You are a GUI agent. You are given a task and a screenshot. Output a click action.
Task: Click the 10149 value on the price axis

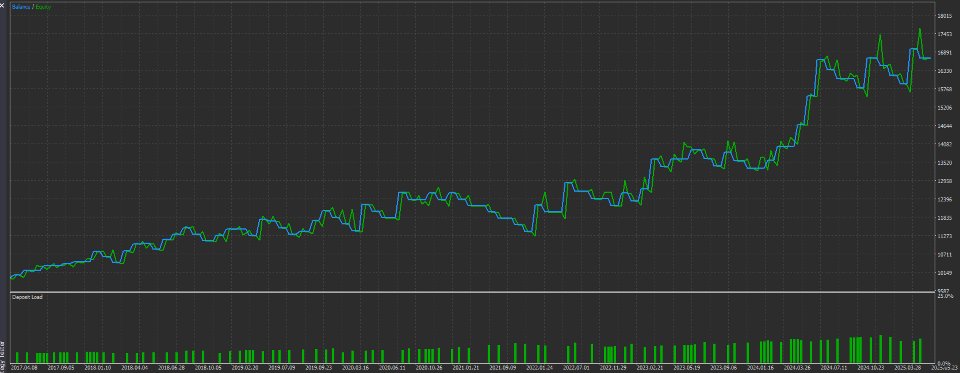945,273
